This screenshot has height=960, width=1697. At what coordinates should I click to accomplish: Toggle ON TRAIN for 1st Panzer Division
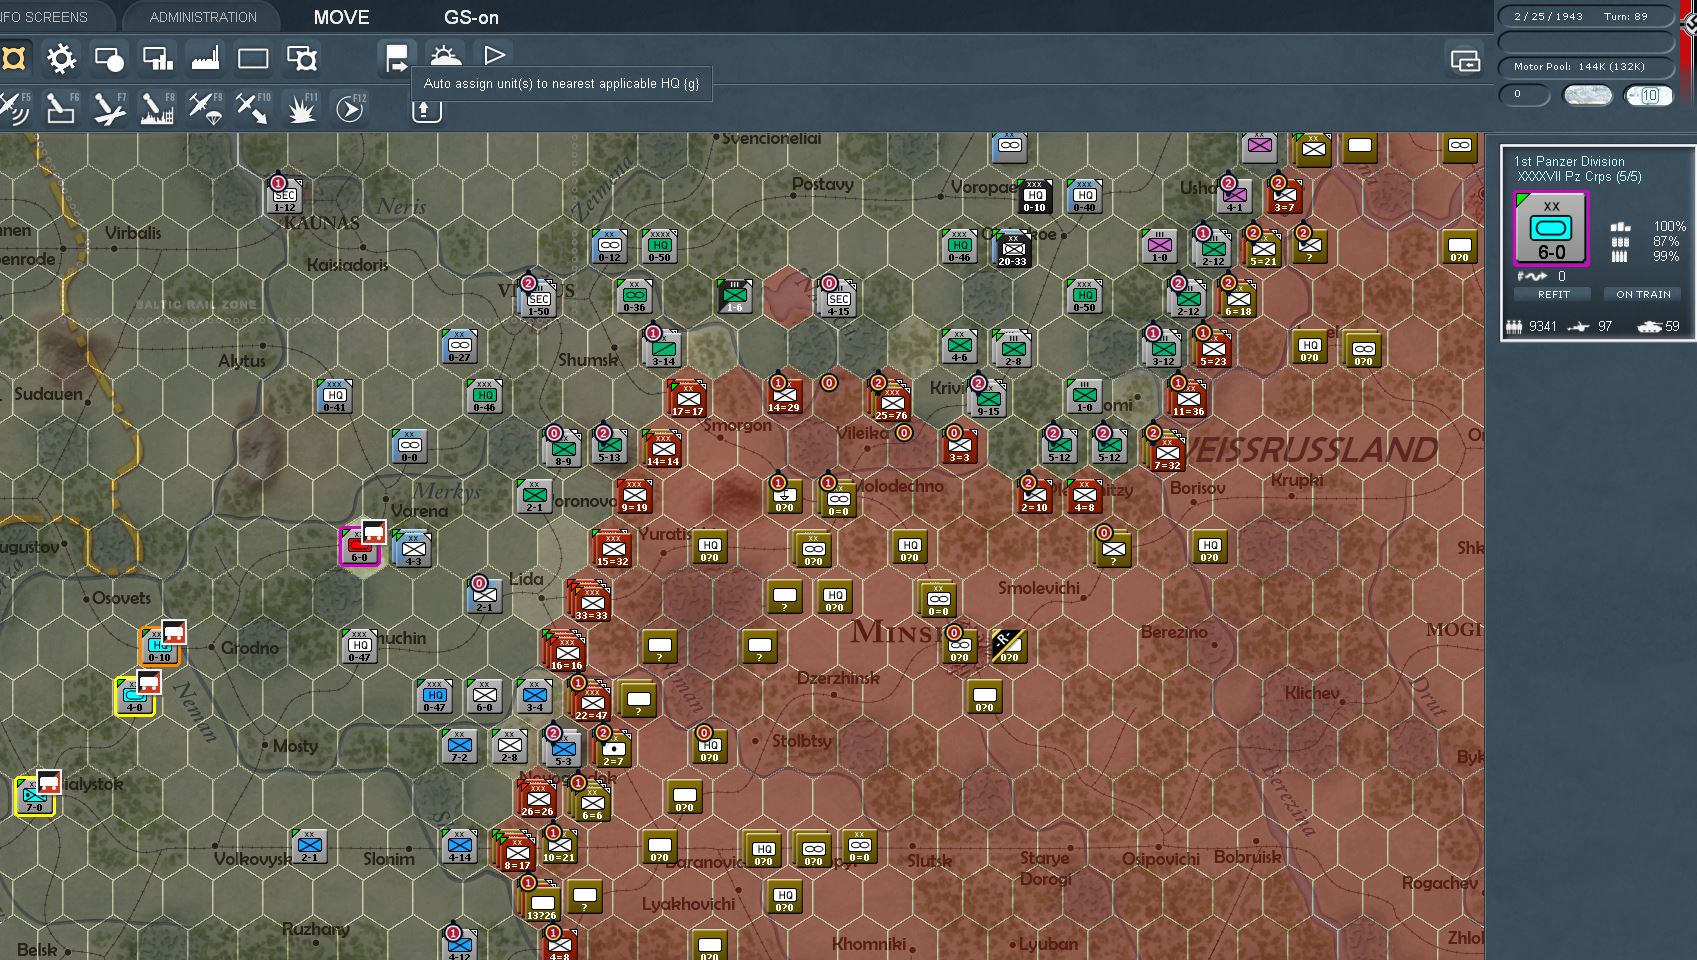(x=1643, y=294)
